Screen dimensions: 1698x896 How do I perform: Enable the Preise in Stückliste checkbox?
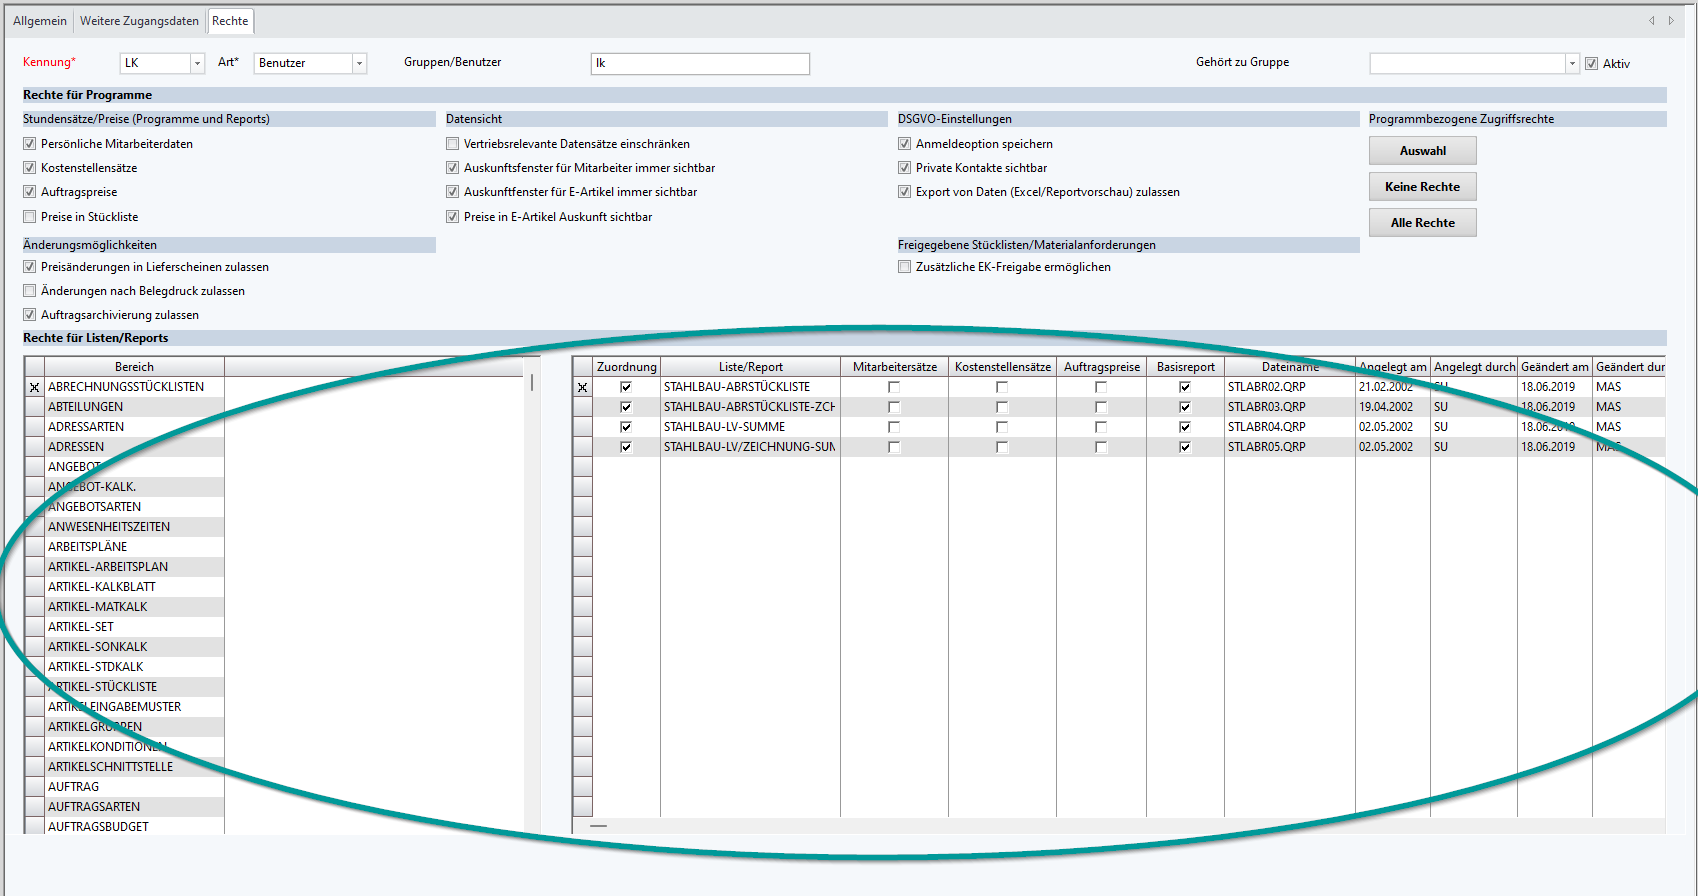coord(30,217)
